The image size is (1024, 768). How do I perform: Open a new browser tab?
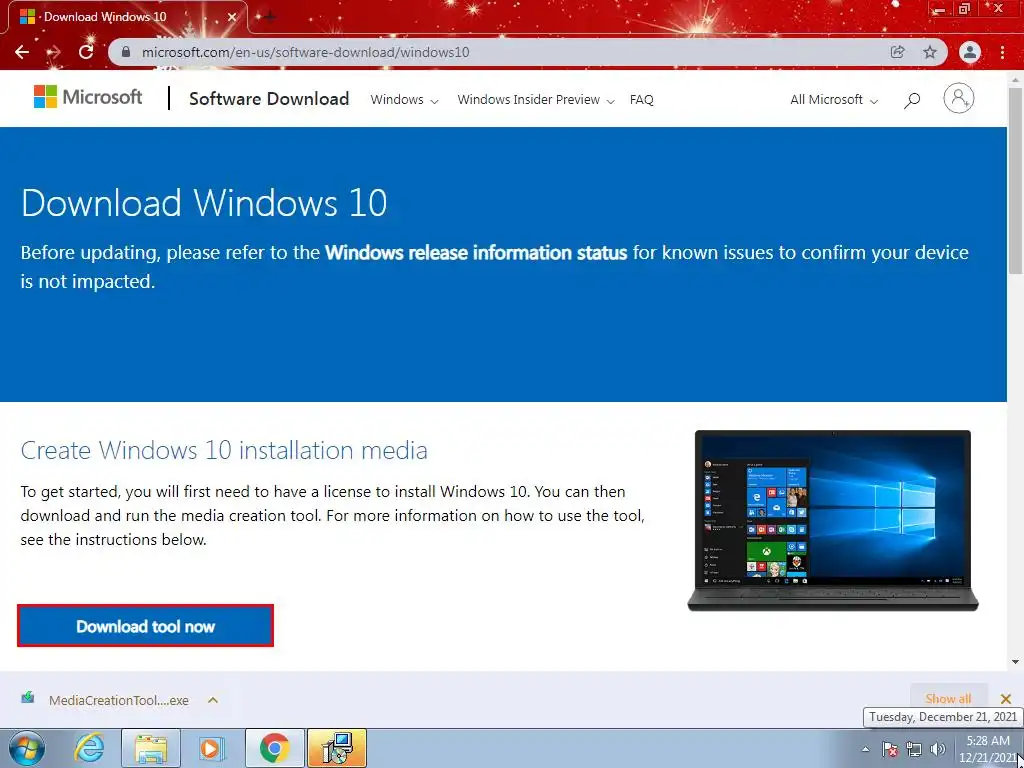pyautogui.click(x=270, y=17)
